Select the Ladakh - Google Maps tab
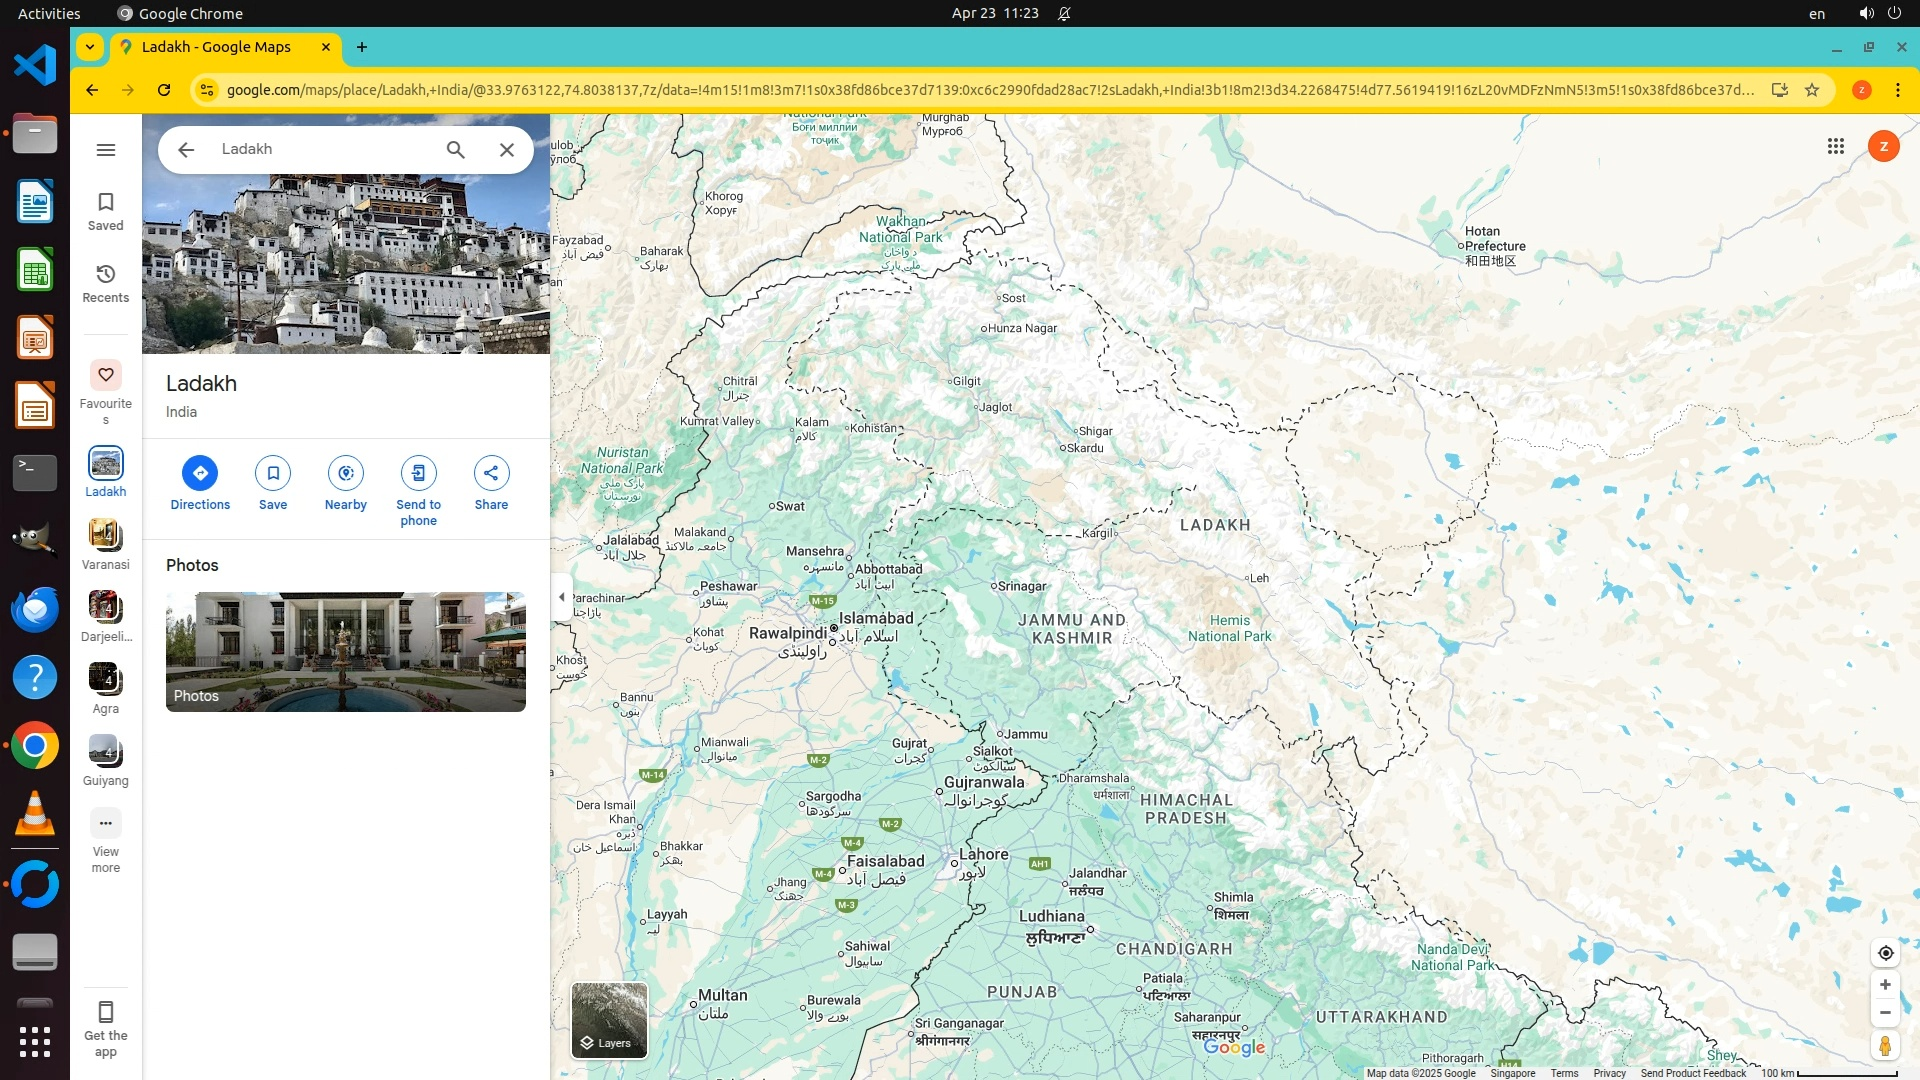The width and height of the screenshot is (1920, 1080). (x=216, y=47)
